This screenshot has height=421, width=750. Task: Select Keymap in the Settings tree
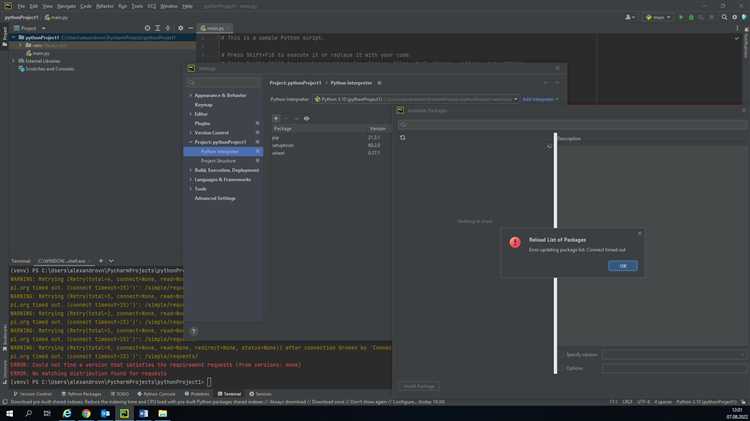click(204, 105)
